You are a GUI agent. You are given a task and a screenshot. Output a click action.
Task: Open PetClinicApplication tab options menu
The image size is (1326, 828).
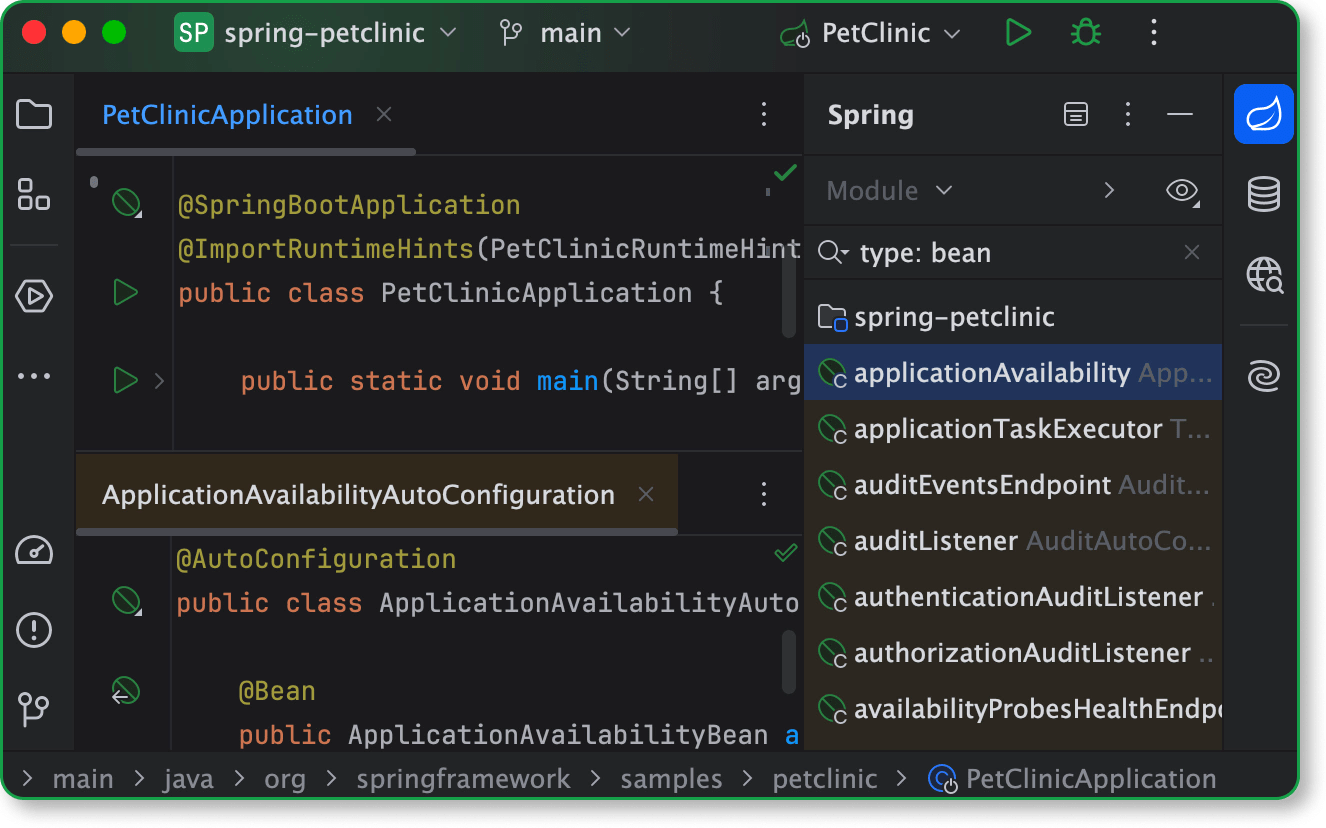[764, 114]
